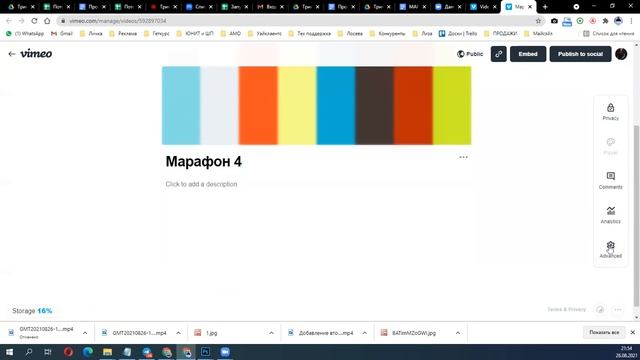Open Comments panel in right sidebar

pyautogui.click(x=610, y=180)
